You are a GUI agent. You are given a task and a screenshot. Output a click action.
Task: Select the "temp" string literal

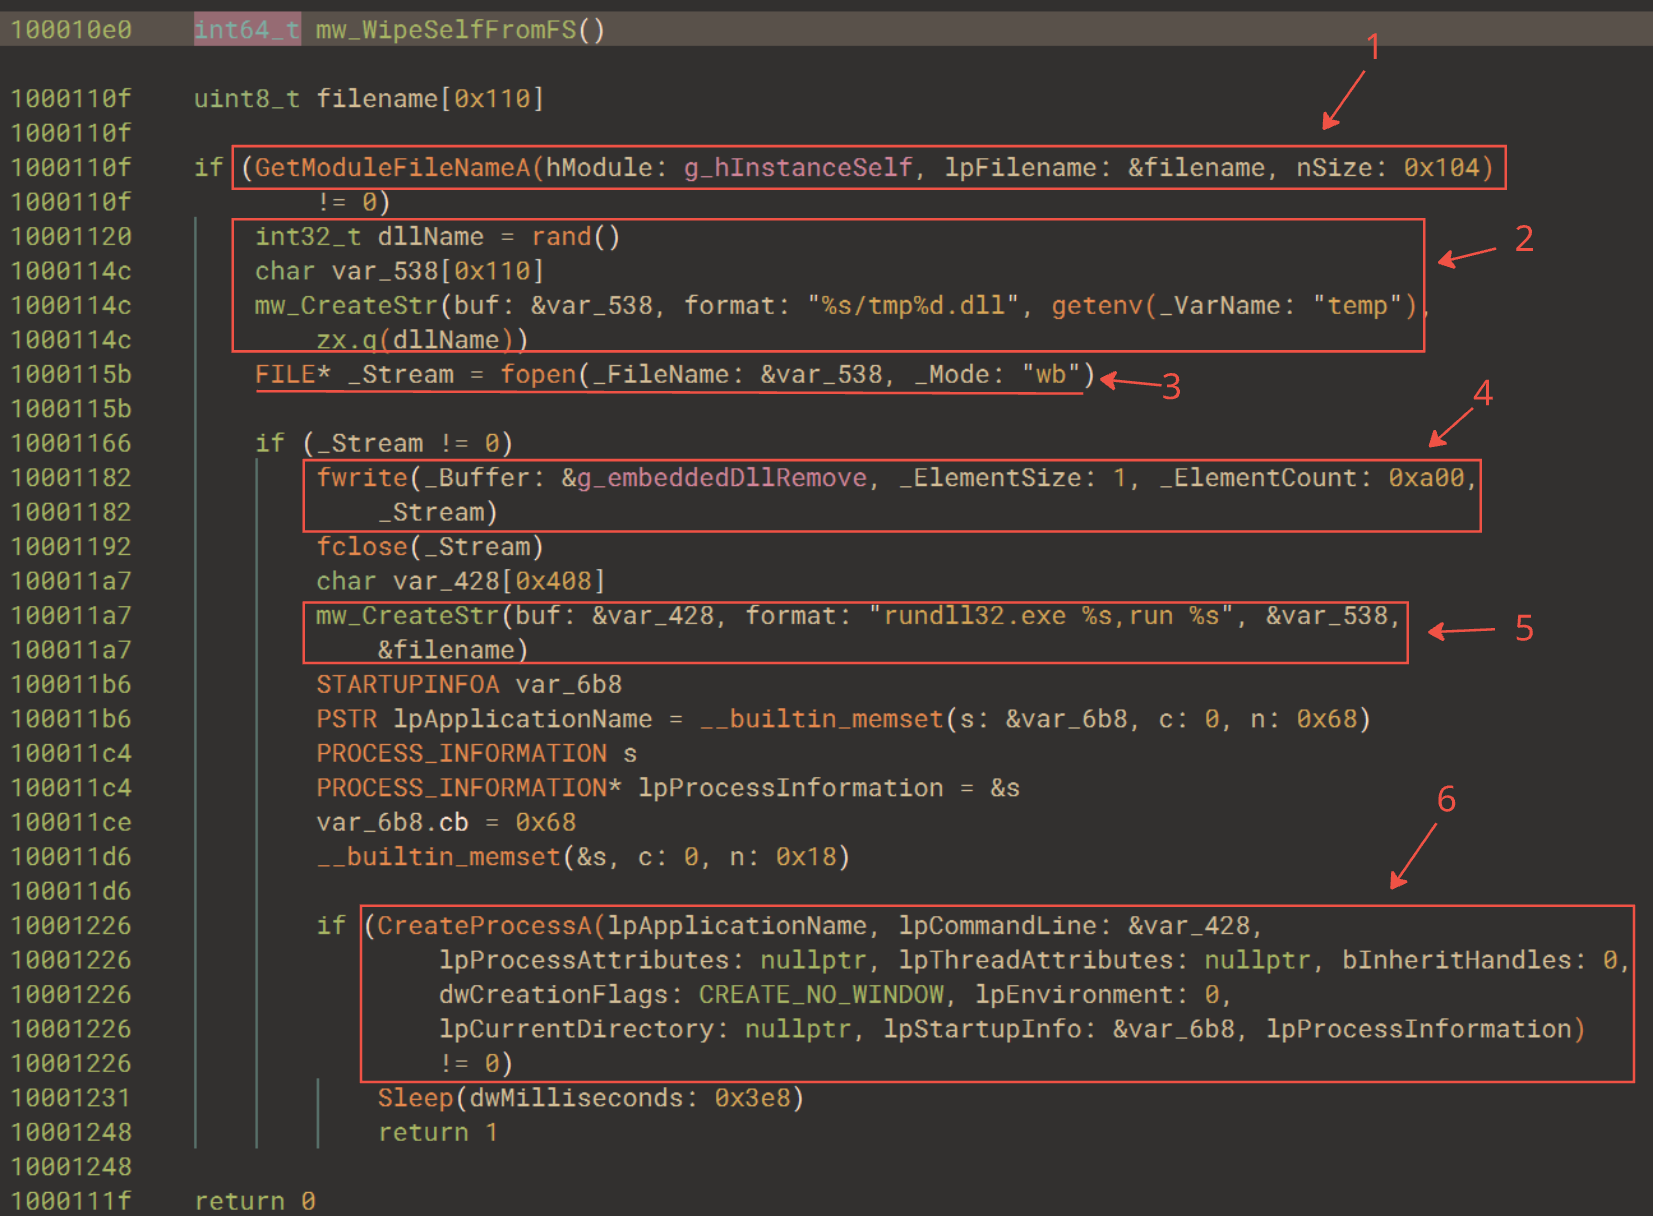(x=1358, y=305)
